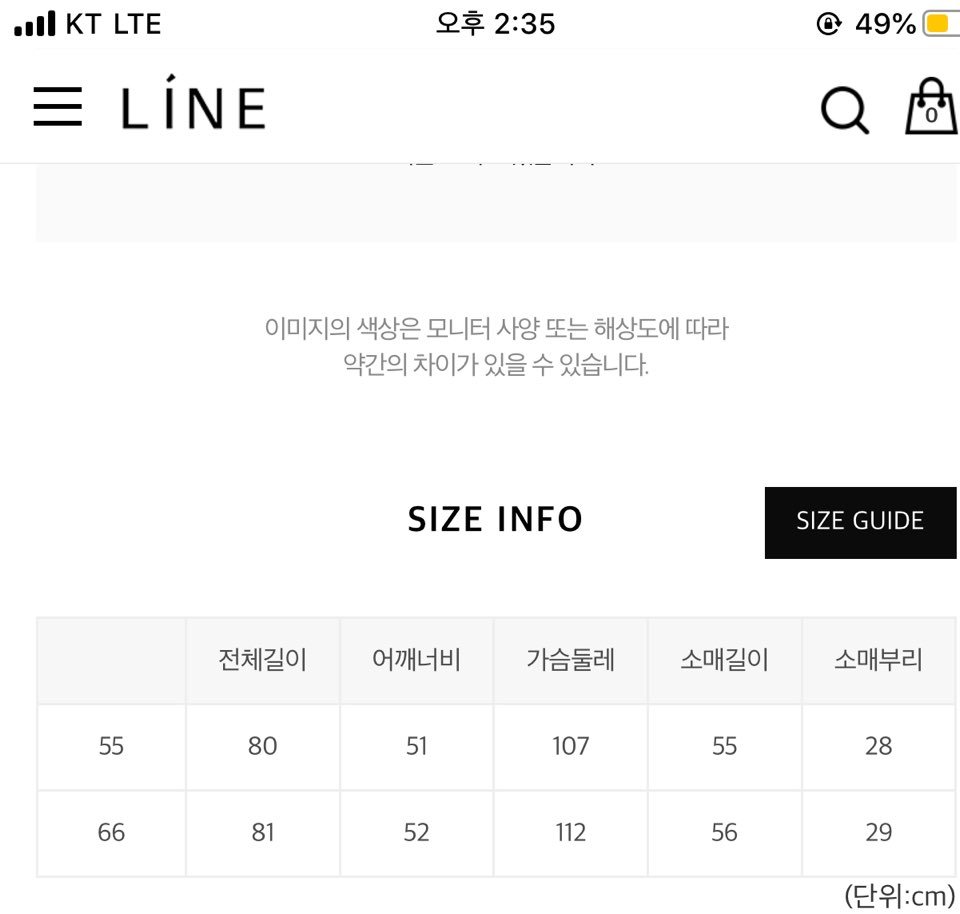Tap the KT LTE carrier label
The width and height of the screenshot is (960, 914).
113,24
